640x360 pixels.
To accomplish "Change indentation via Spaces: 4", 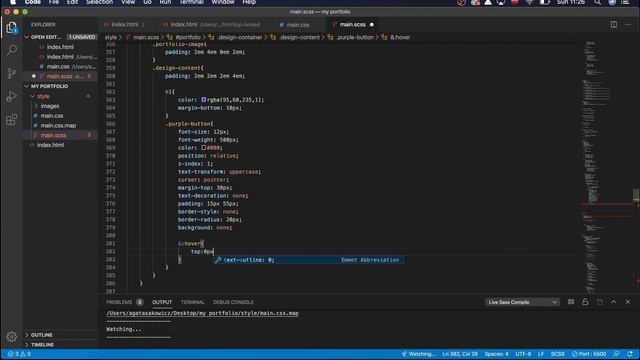I will pos(496,354).
